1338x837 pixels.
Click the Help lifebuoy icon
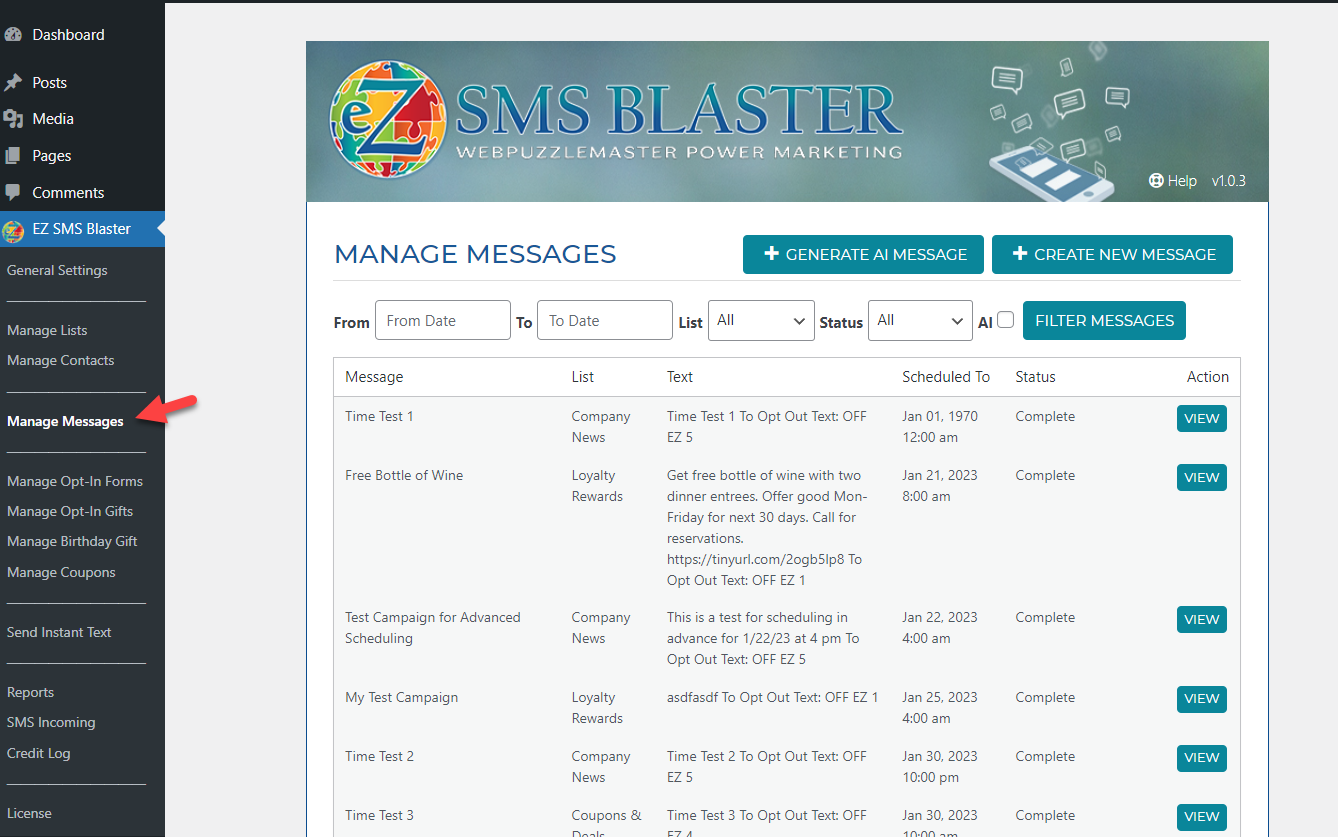1156,181
